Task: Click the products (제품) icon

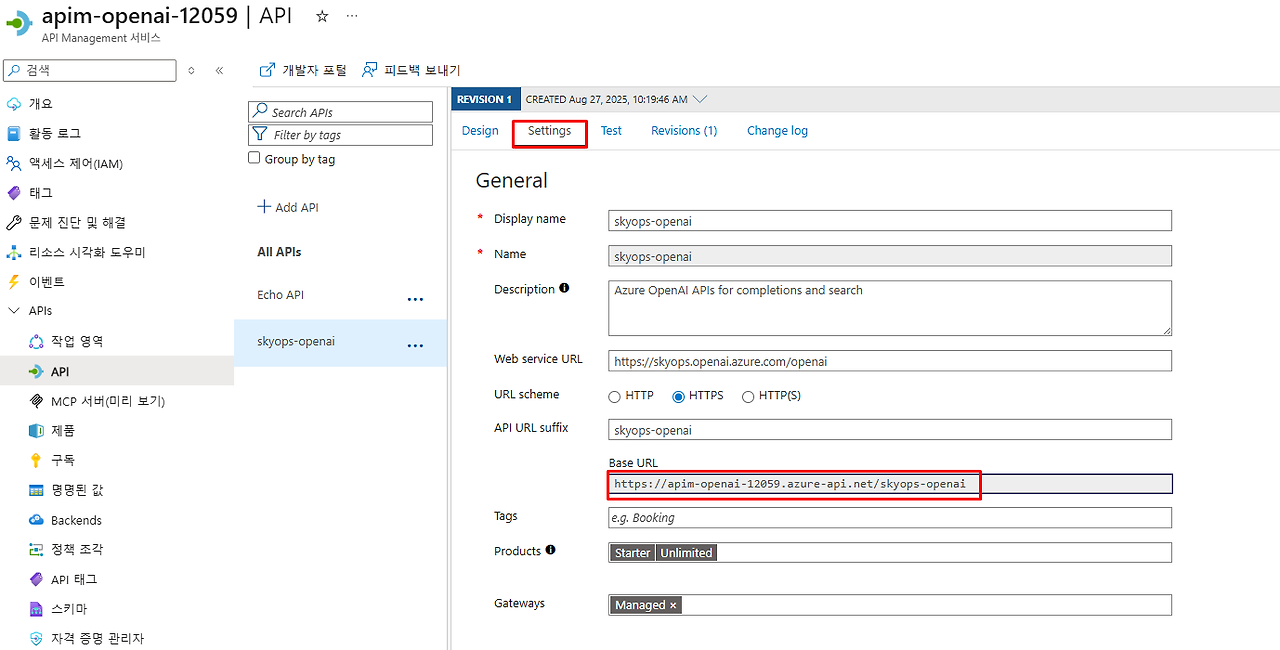Action: (36, 430)
